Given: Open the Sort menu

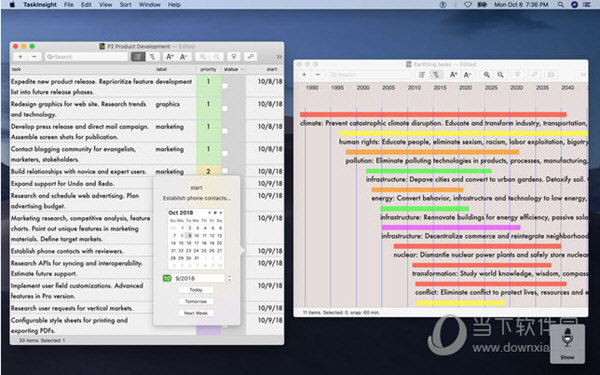Looking at the screenshot, I should [126, 5].
